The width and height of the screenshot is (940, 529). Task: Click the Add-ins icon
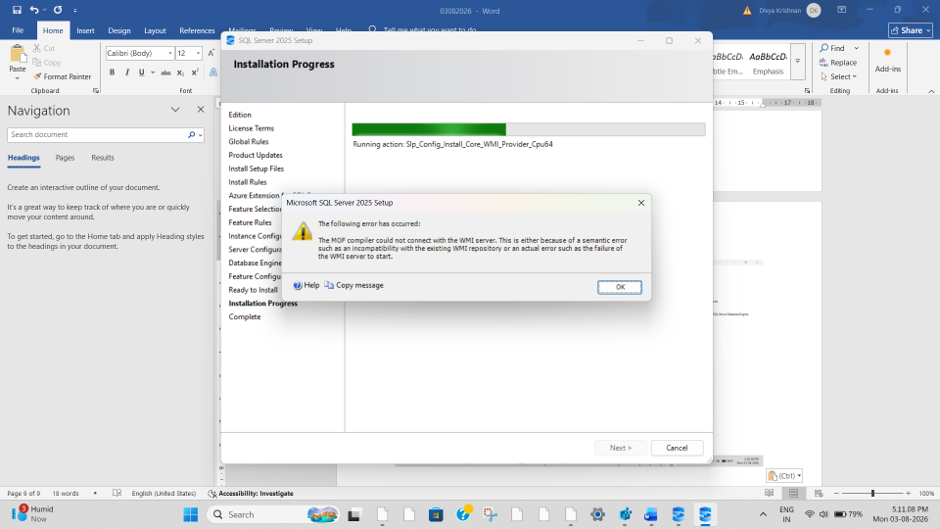(888, 60)
